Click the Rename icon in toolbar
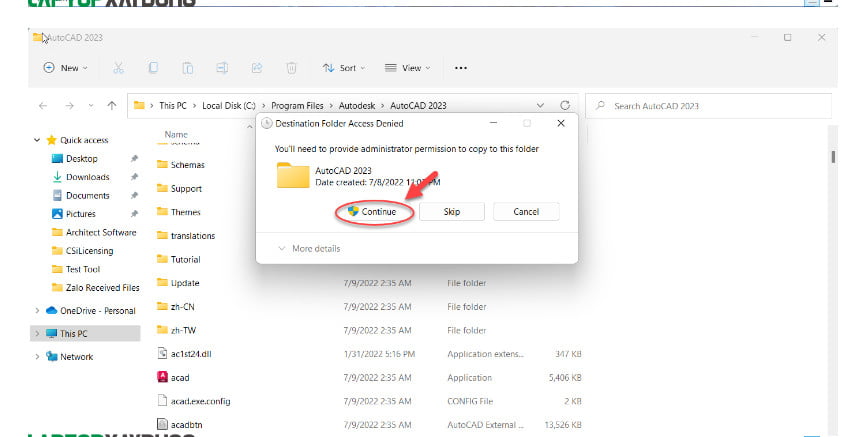This screenshot has height=437, width=842. tap(222, 68)
